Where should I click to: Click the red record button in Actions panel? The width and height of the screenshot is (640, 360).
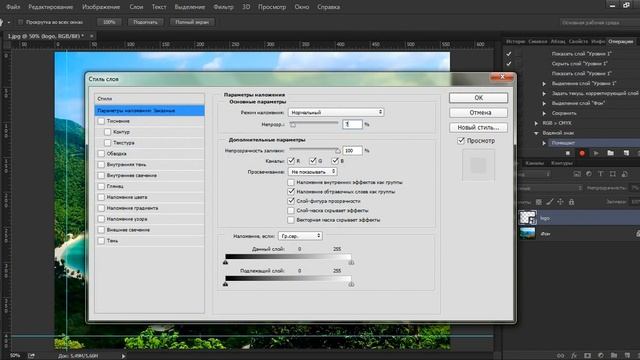tap(582, 153)
